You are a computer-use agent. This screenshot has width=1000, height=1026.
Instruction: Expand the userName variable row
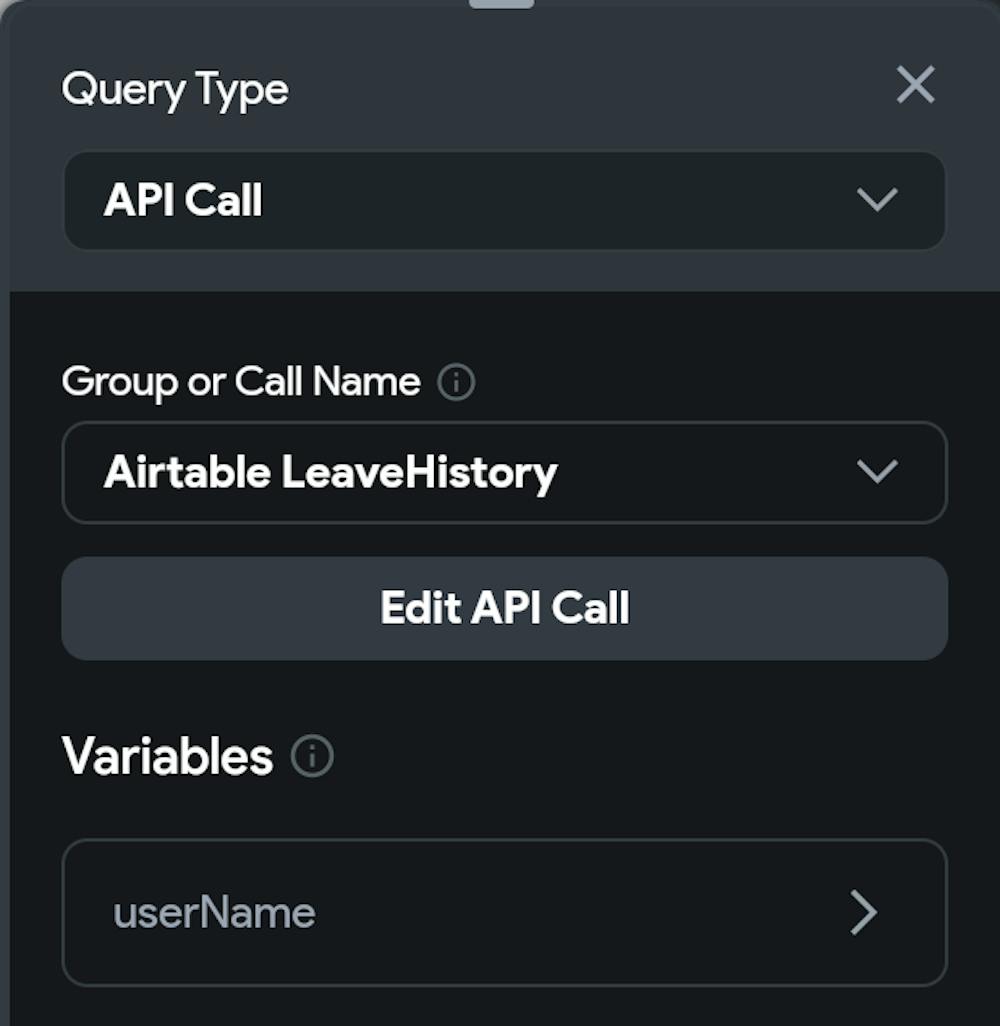click(504, 912)
